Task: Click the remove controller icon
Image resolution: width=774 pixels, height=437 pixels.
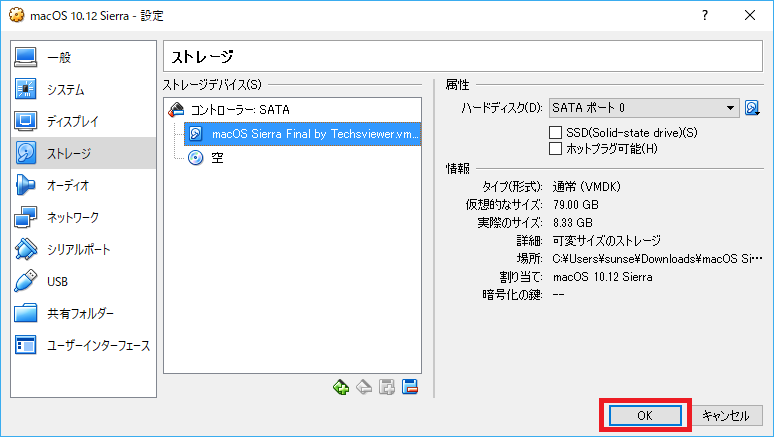Action: [x=364, y=387]
